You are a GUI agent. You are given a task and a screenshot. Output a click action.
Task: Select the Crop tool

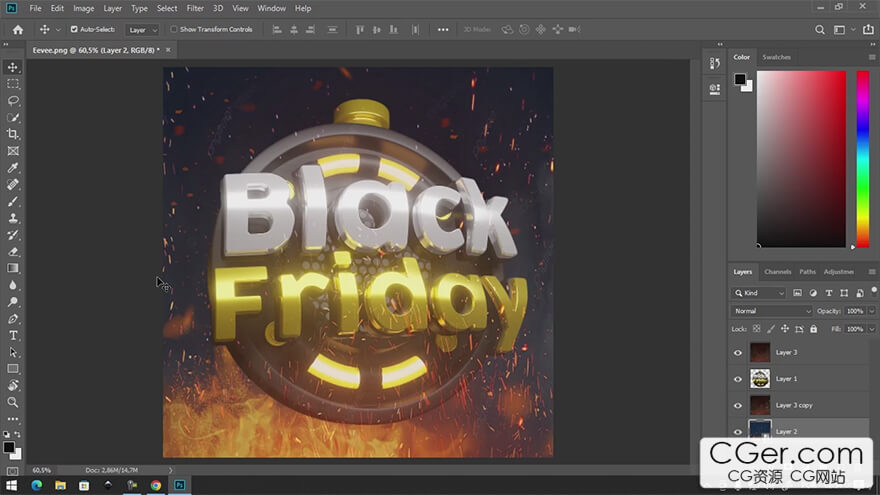(13, 134)
